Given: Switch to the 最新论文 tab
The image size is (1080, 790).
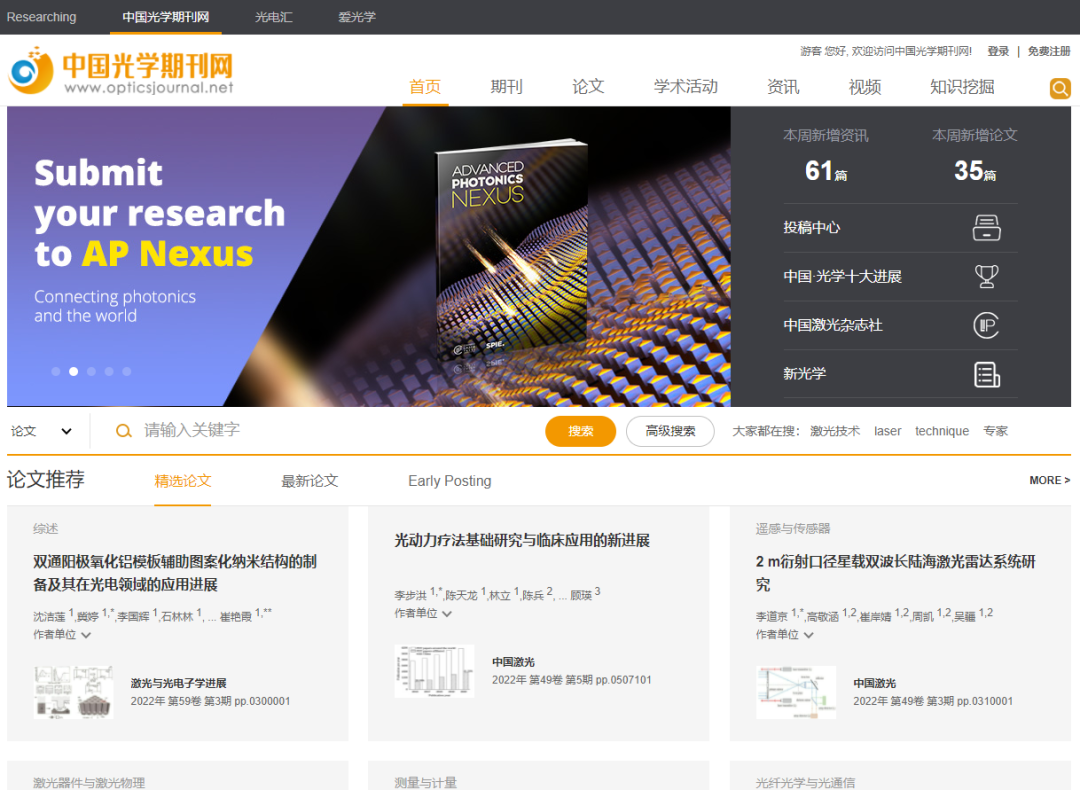Looking at the screenshot, I should coord(309,481).
